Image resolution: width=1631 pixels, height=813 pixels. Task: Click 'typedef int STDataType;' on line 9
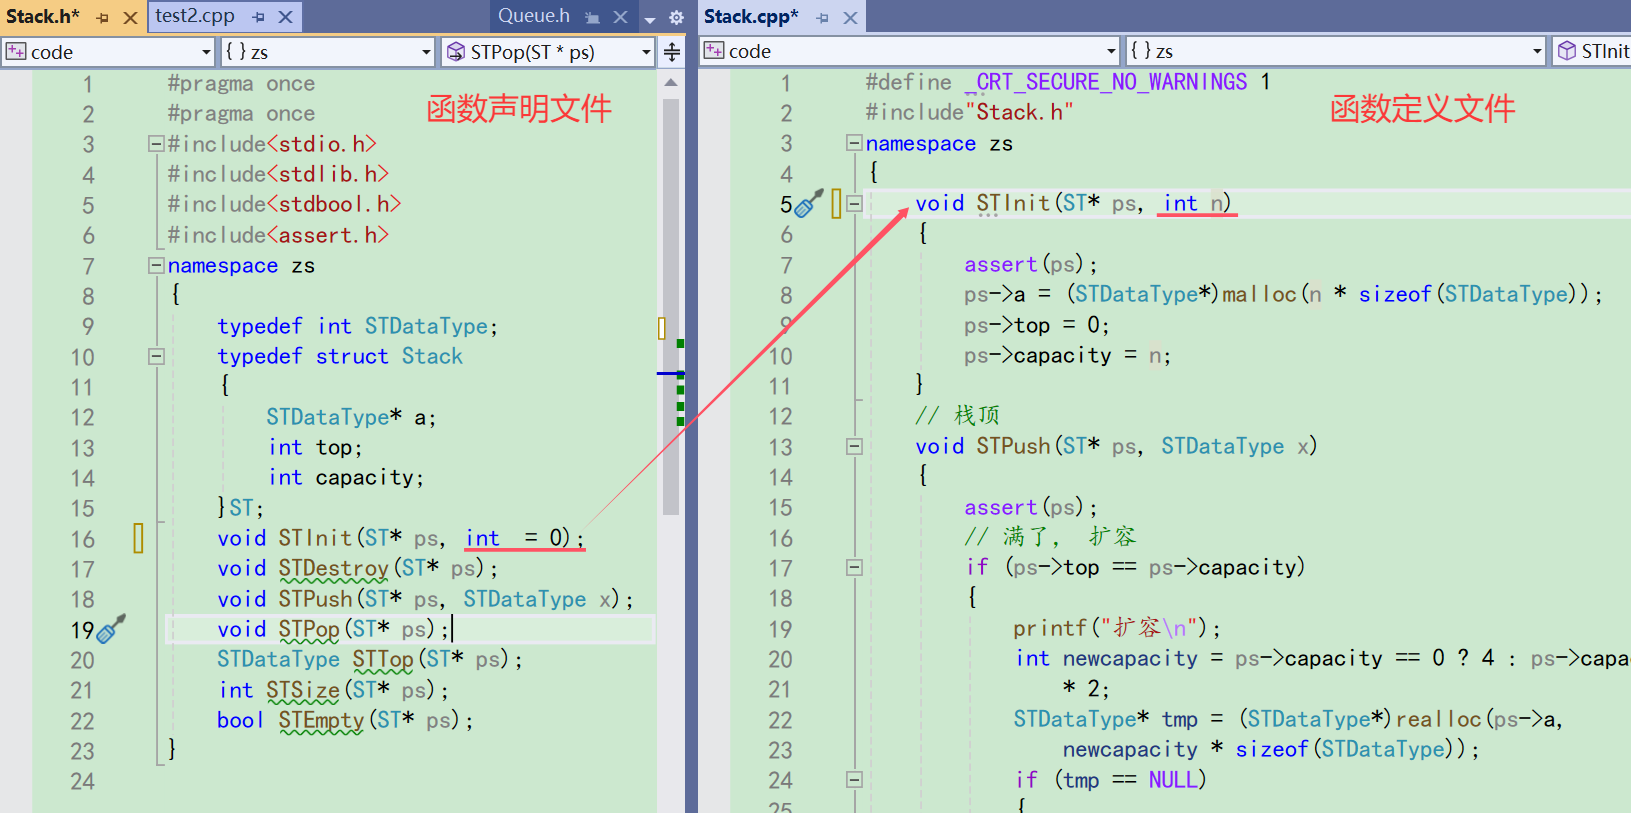click(357, 326)
